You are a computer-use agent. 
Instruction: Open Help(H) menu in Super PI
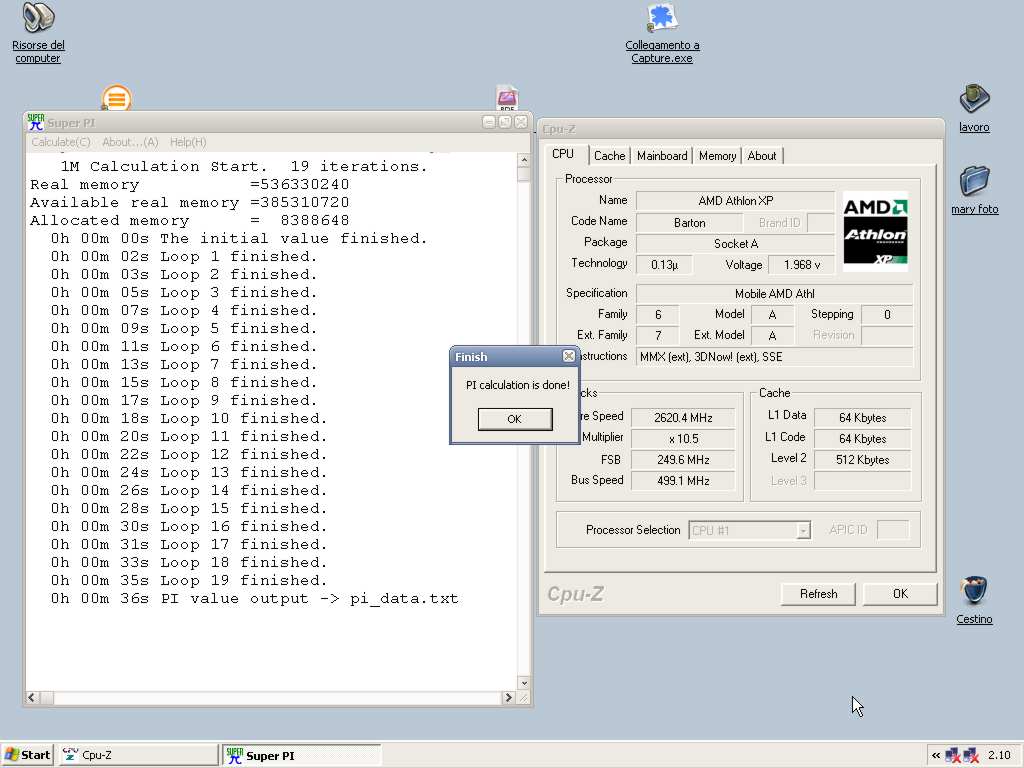[x=188, y=142]
